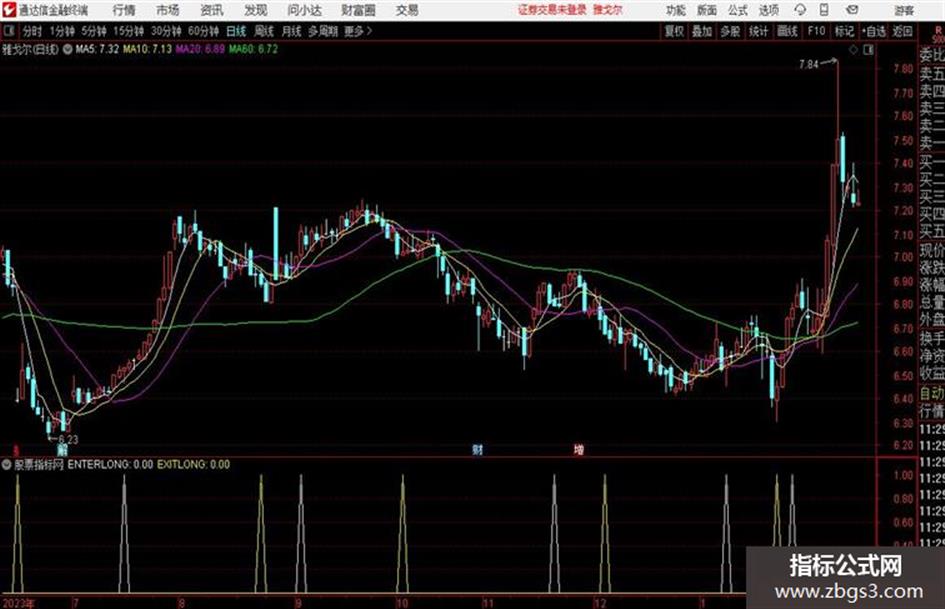Switch to 月线 monthly tab

coord(291,31)
